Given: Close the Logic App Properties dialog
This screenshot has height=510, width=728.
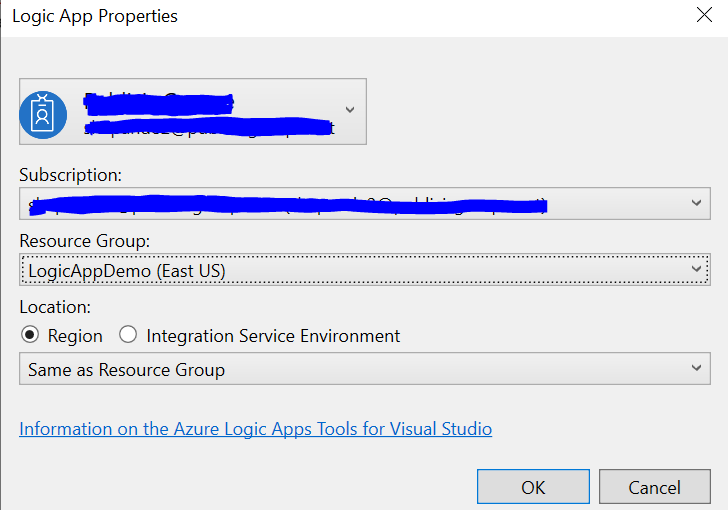Looking at the screenshot, I should pos(704,15).
